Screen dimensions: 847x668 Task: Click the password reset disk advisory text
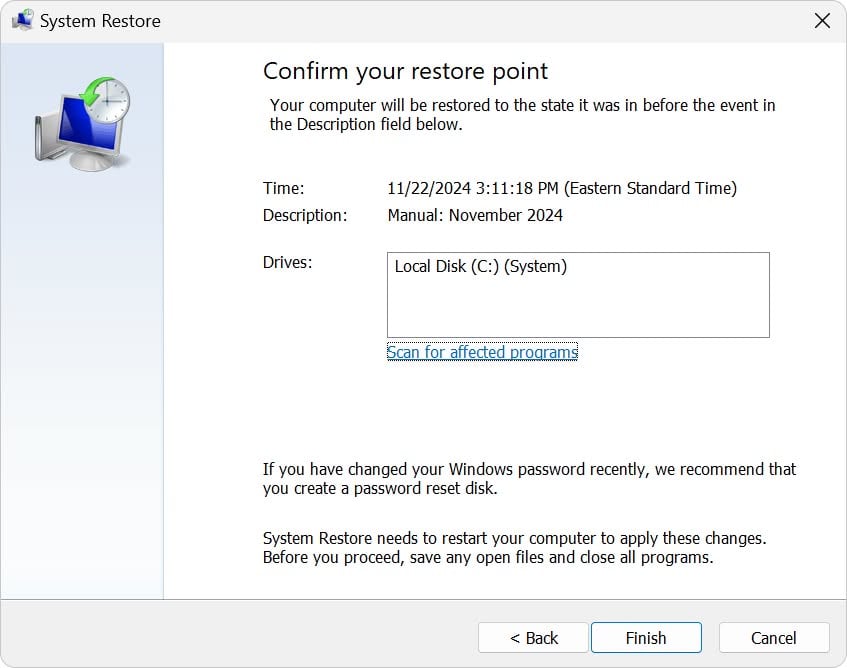click(x=528, y=478)
